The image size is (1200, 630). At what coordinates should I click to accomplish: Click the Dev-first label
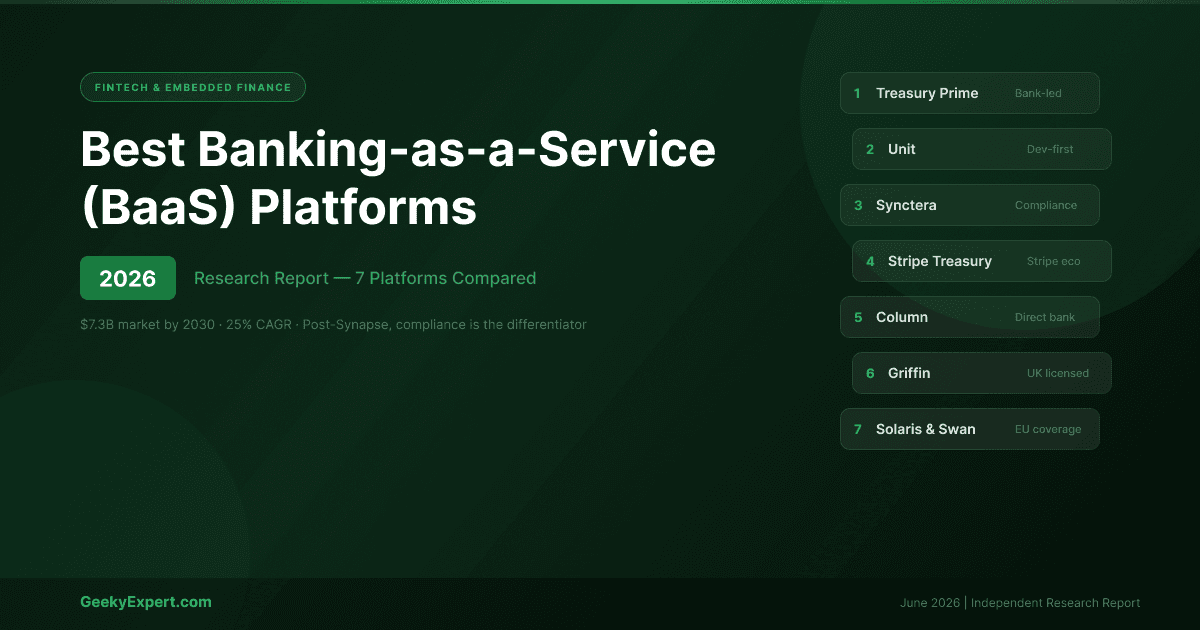[1050, 149]
